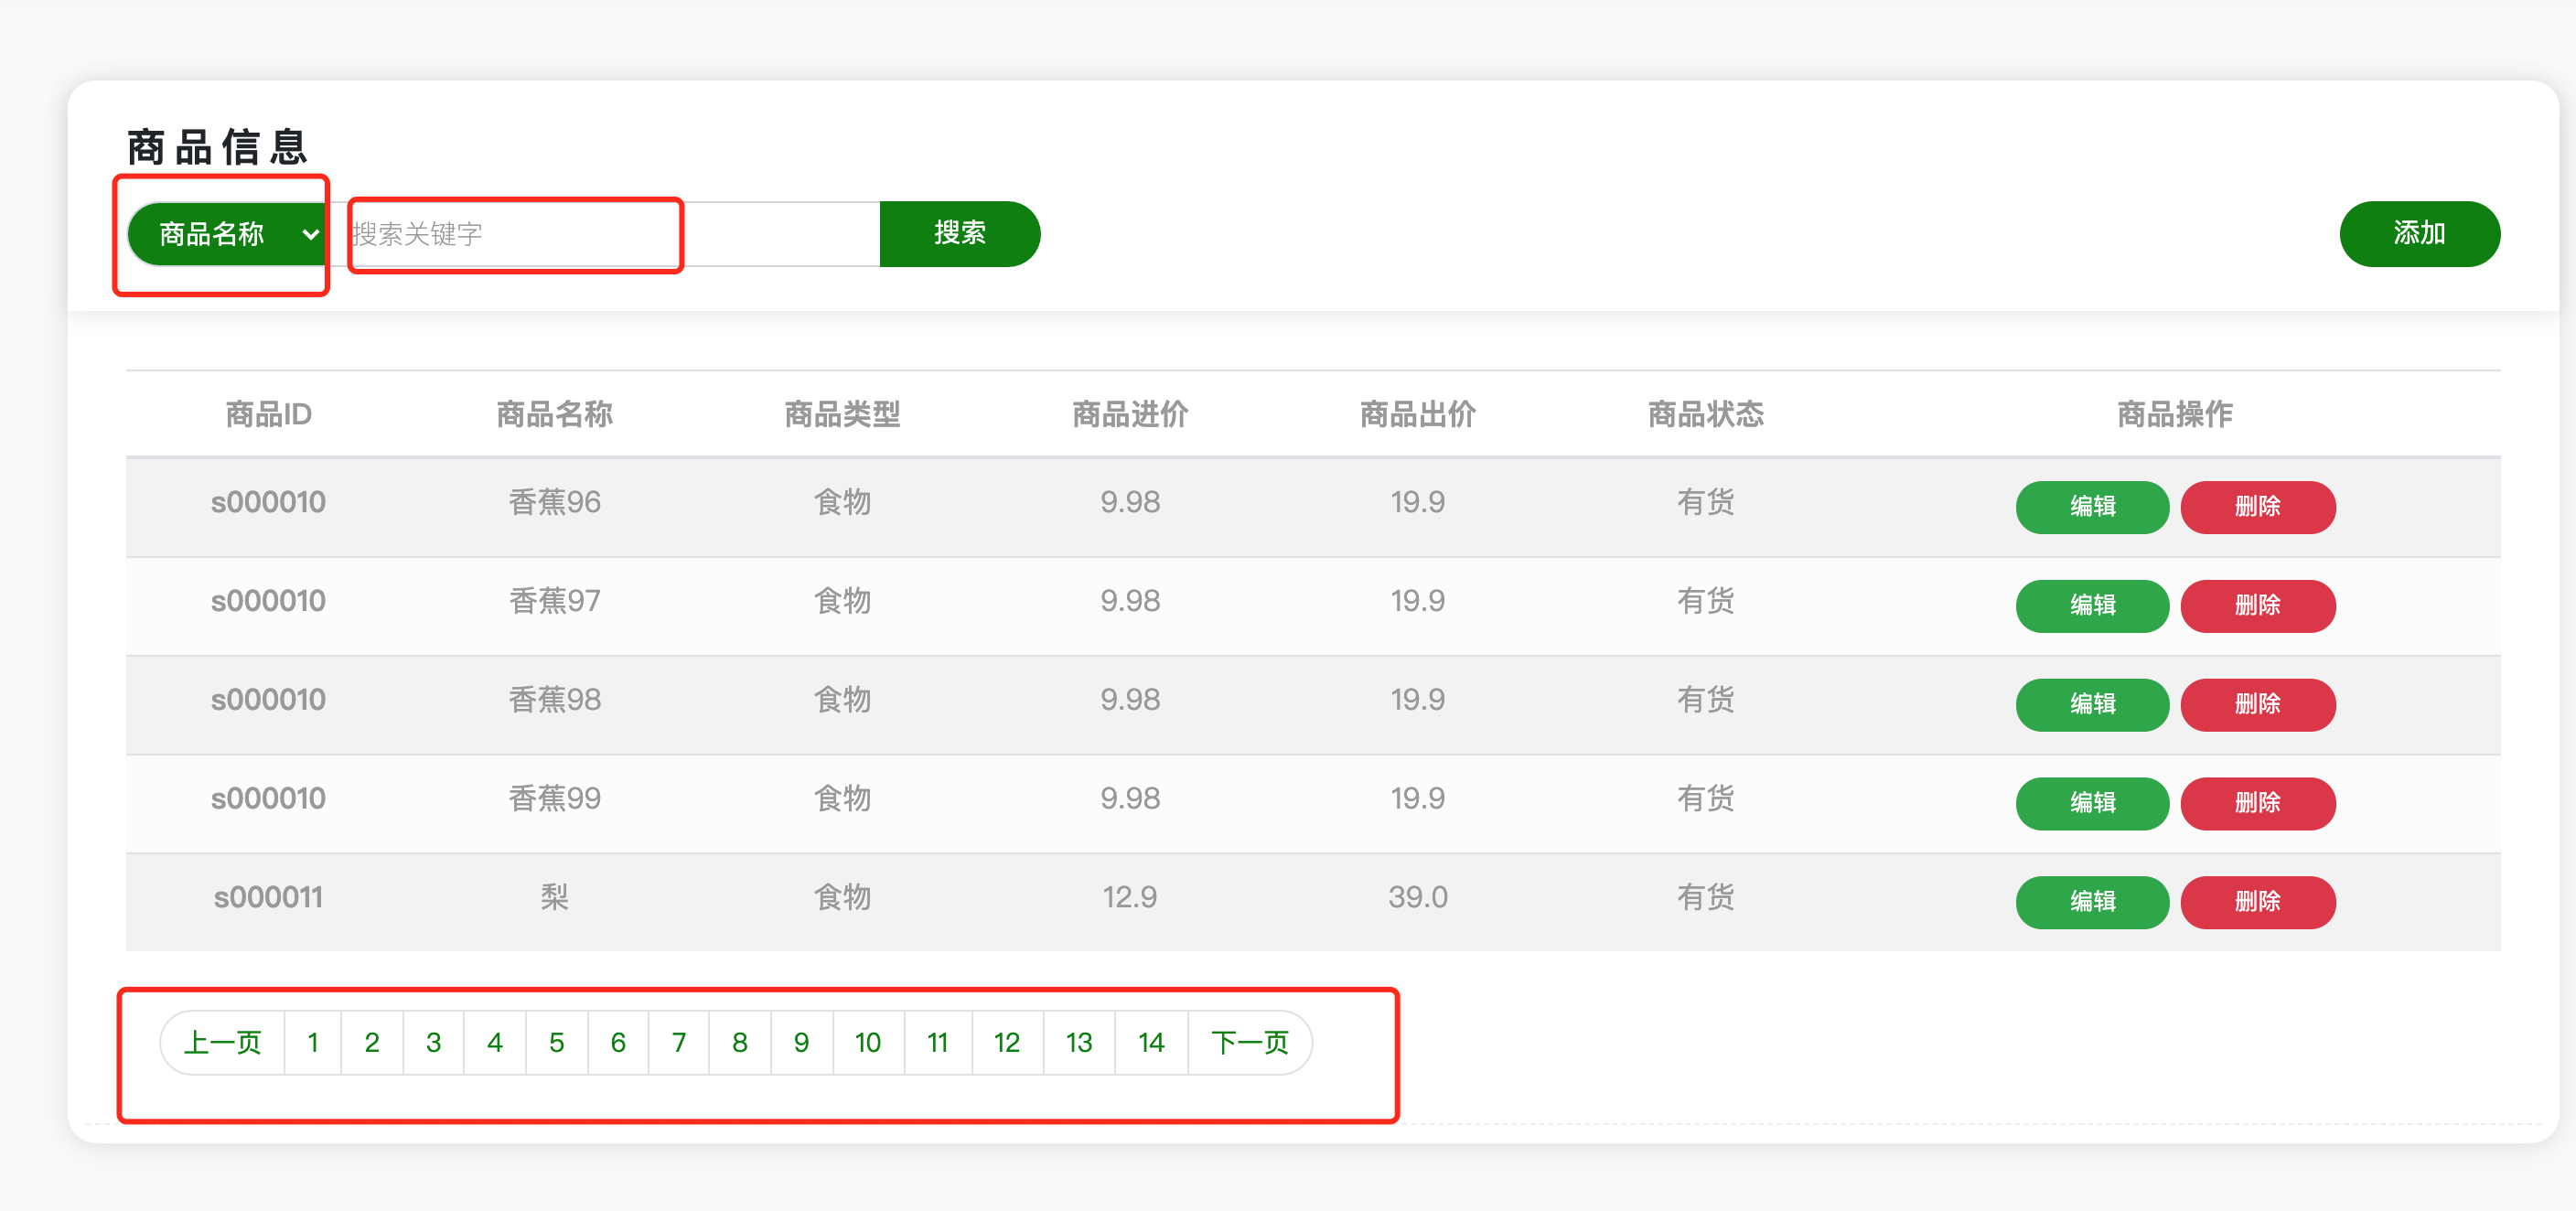
Task: Navigate to pagination page 10
Action: [867, 1043]
